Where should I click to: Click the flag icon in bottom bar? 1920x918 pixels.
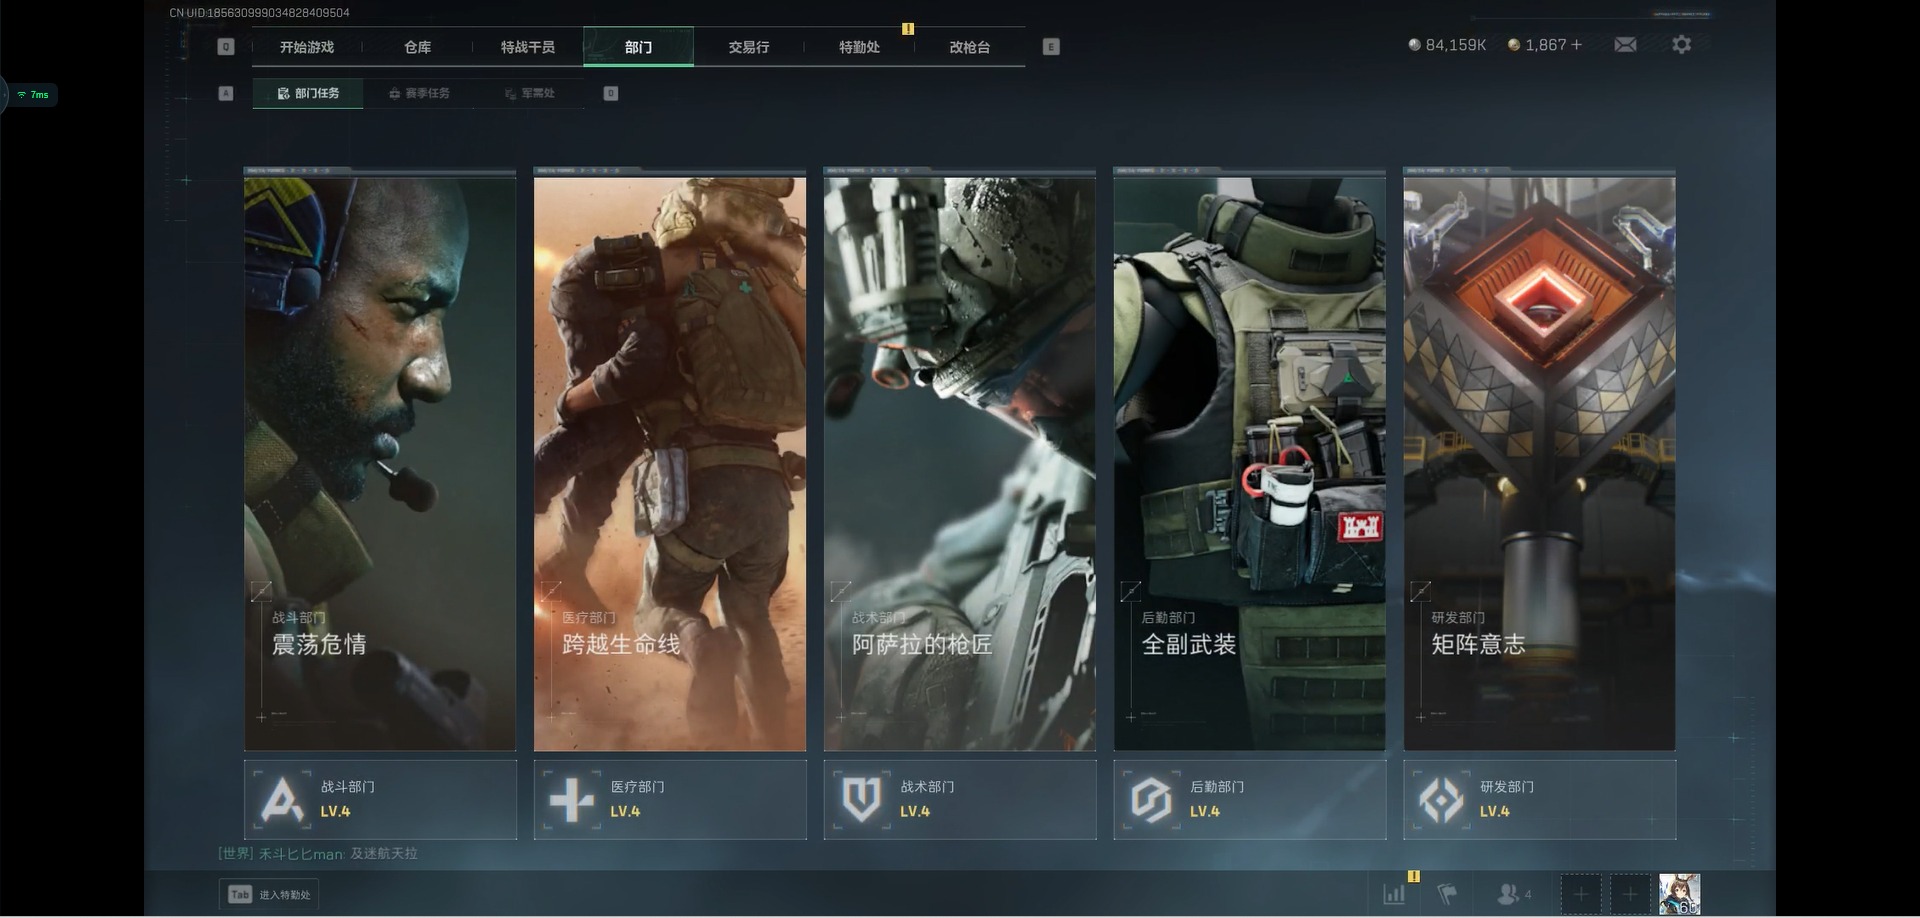pyautogui.click(x=1447, y=894)
